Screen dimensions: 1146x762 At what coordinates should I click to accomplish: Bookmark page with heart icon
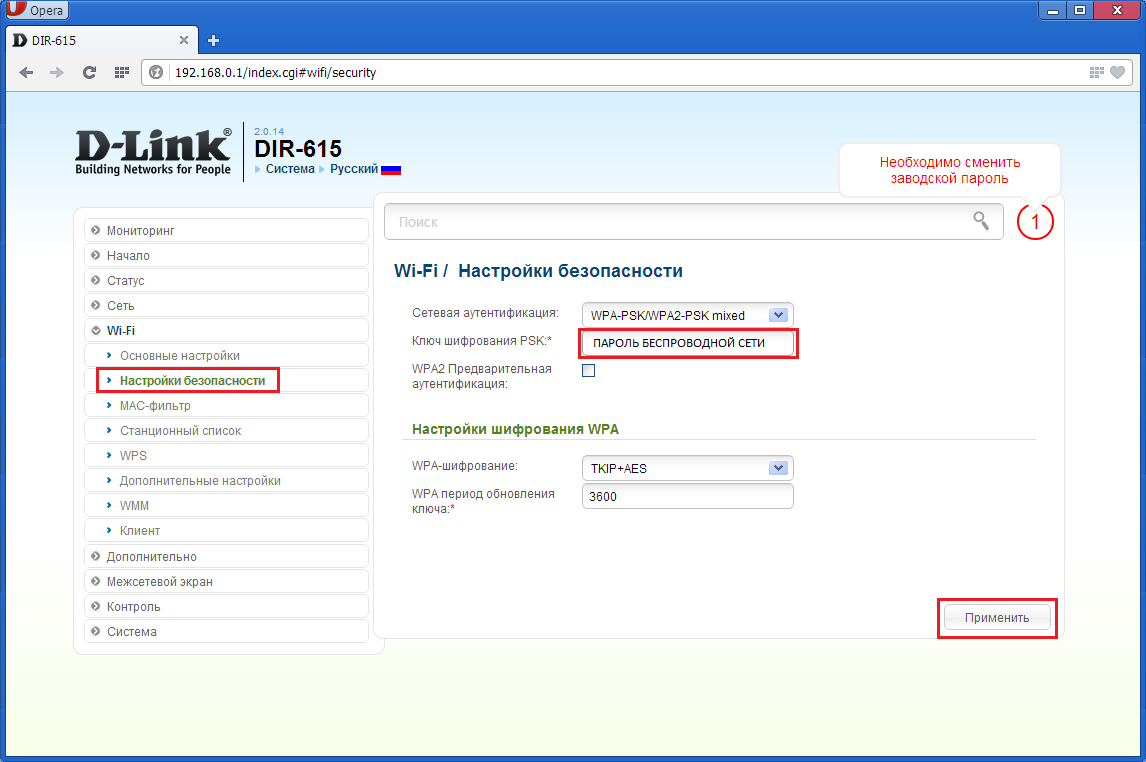click(x=1117, y=72)
